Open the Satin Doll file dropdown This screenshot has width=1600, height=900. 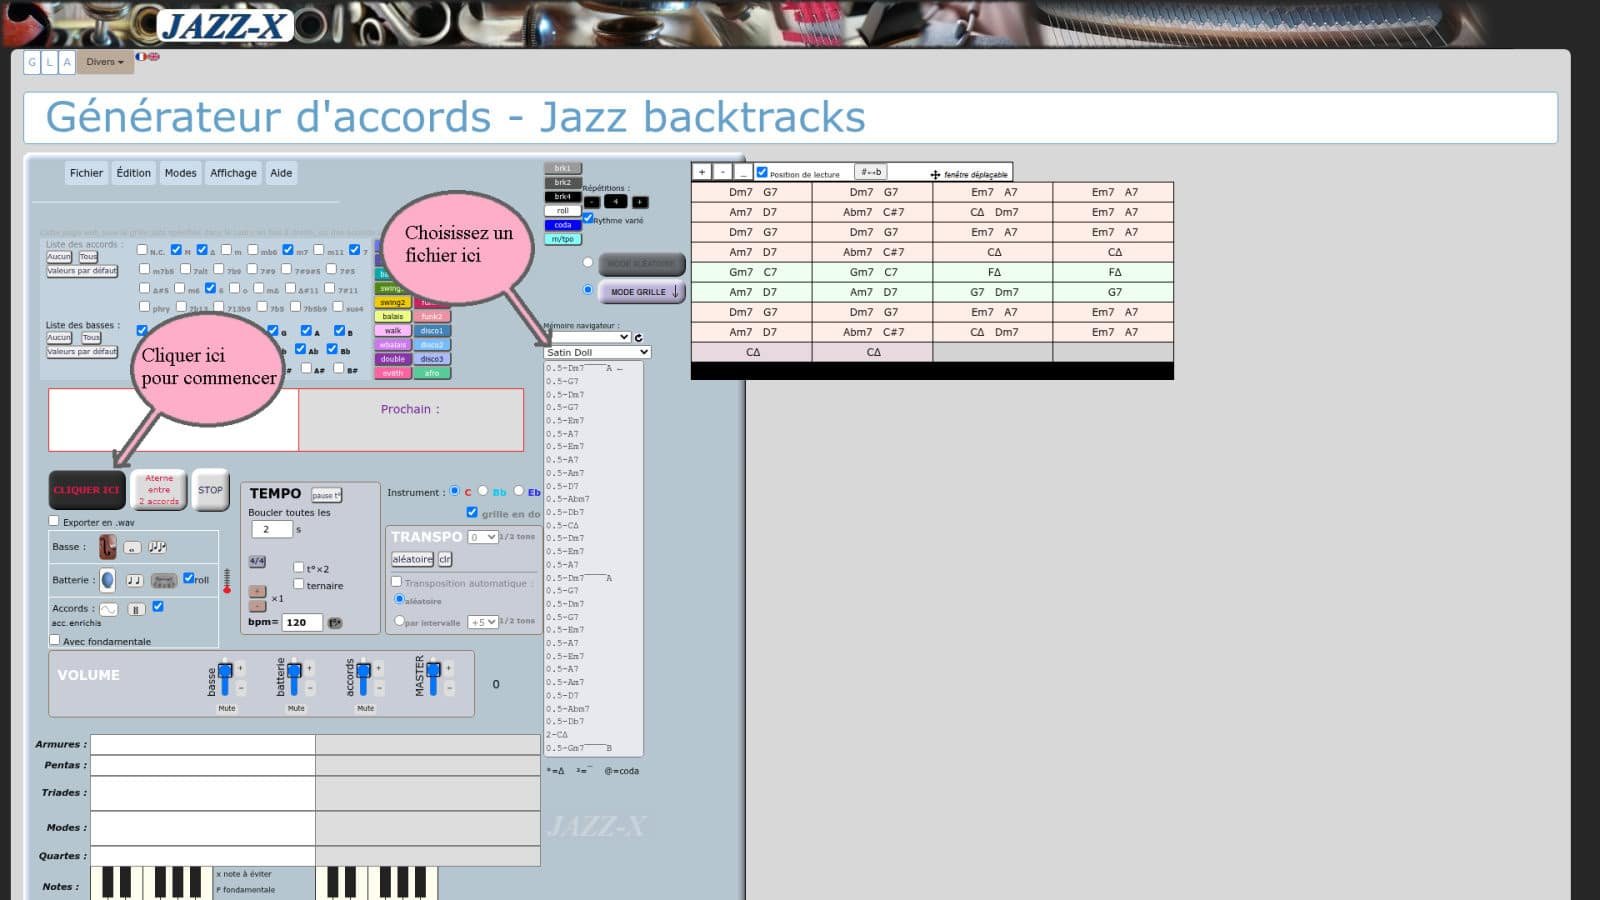tap(597, 352)
